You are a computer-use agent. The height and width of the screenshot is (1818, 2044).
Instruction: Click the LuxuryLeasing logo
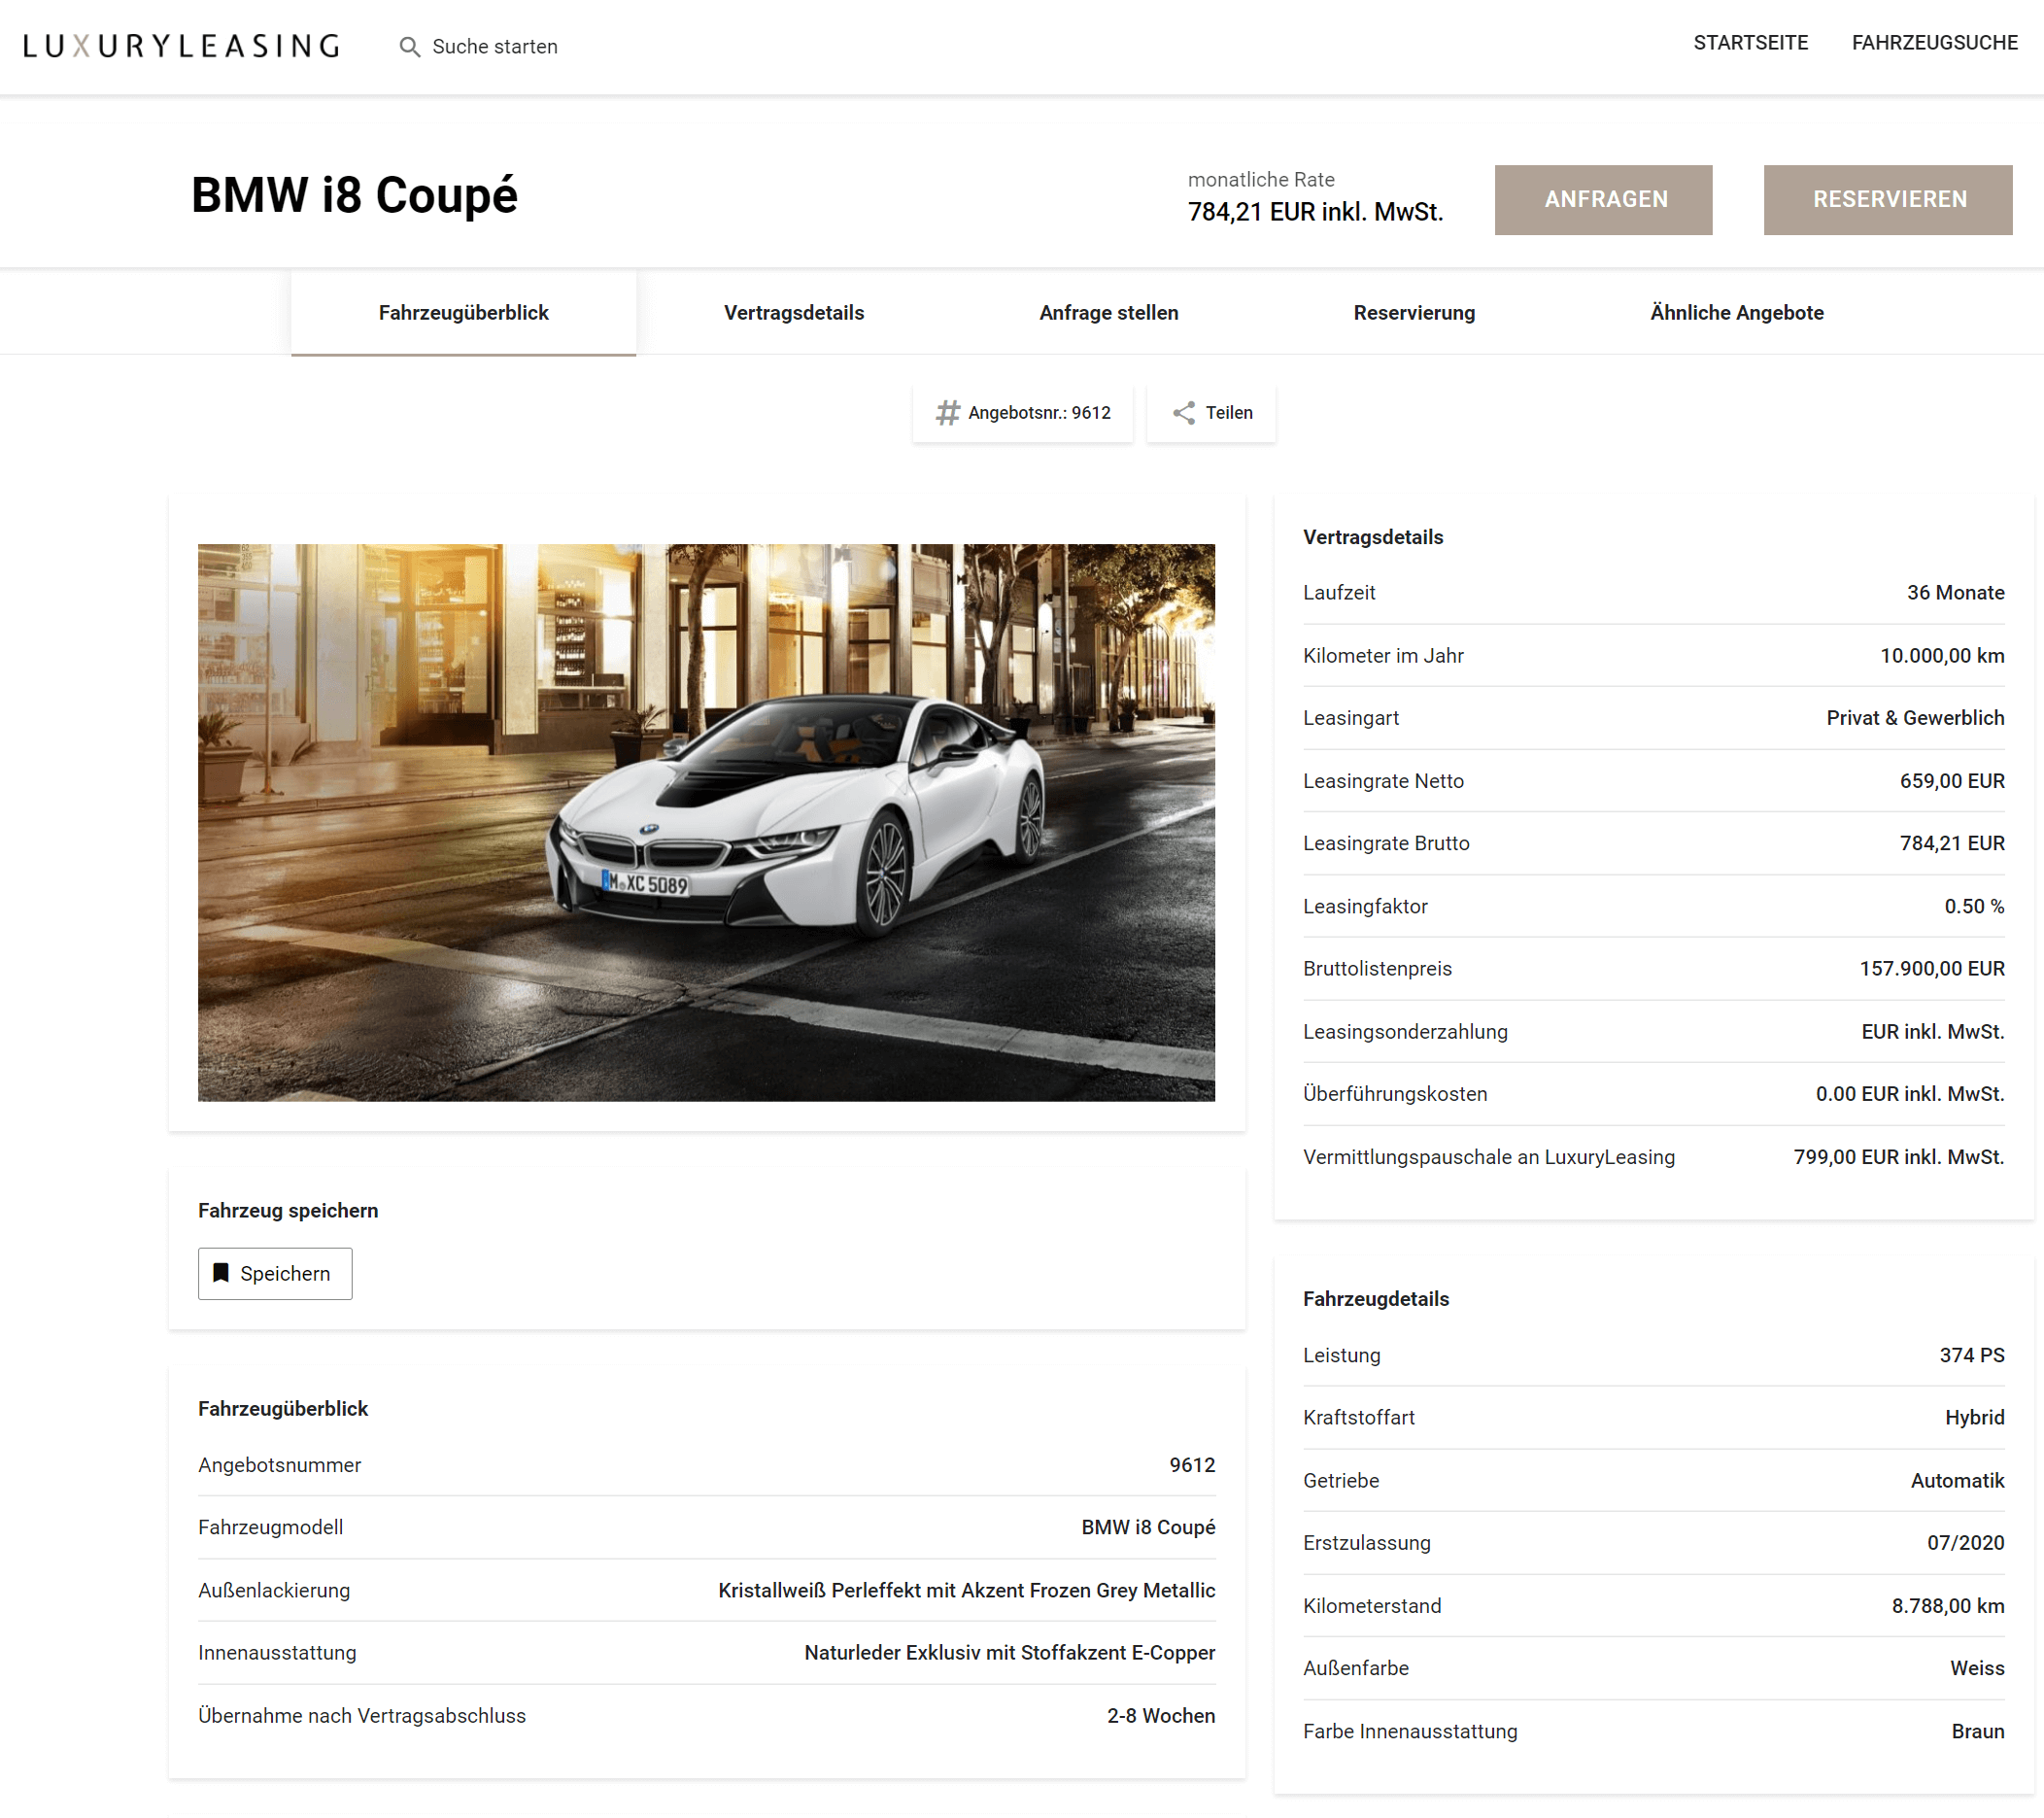click(181, 46)
